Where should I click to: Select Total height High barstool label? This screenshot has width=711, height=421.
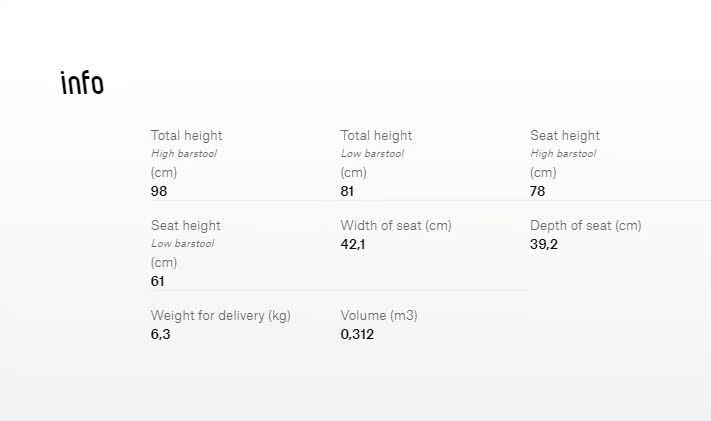coord(186,154)
